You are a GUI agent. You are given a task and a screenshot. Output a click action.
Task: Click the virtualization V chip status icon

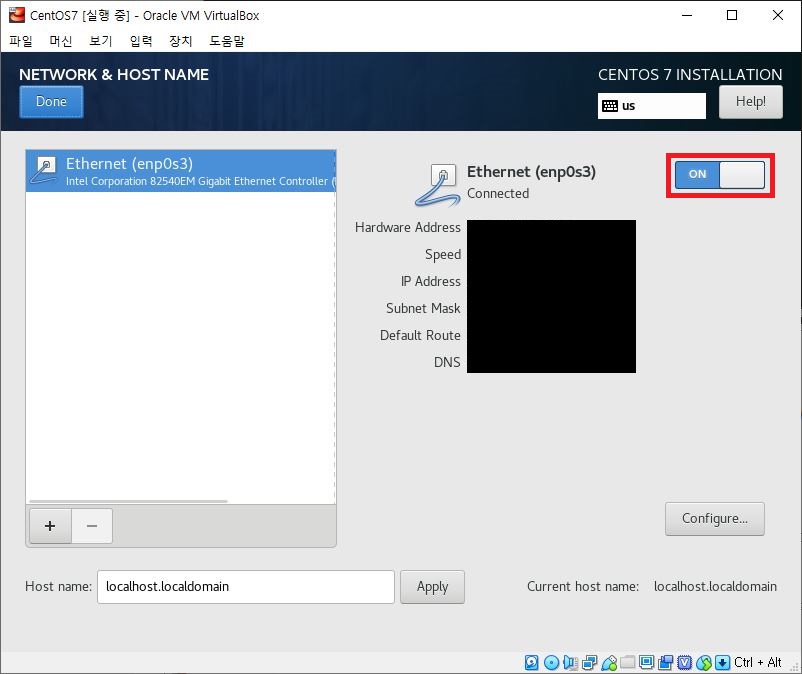[x=684, y=662]
